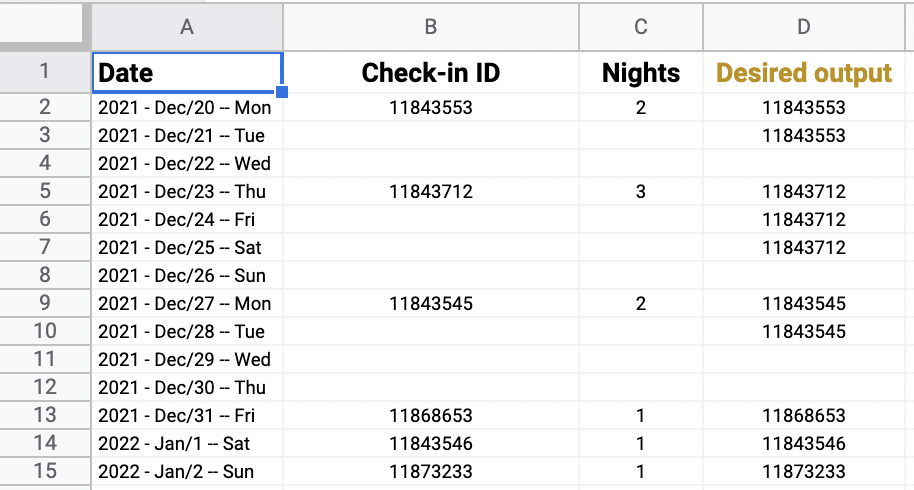
Task: Click Check-in ID 11873233 in column B
Action: (x=431, y=471)
